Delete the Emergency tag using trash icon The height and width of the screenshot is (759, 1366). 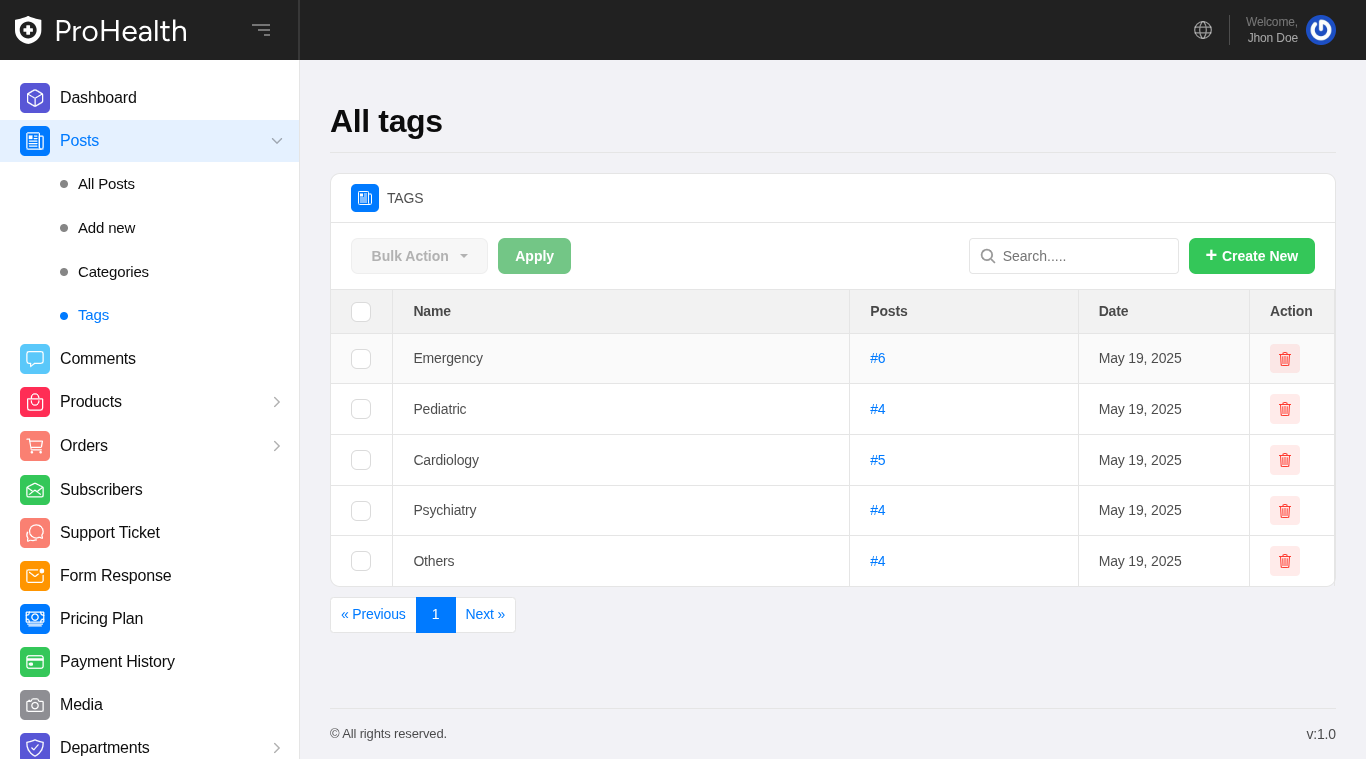(x=1284, y=359)
